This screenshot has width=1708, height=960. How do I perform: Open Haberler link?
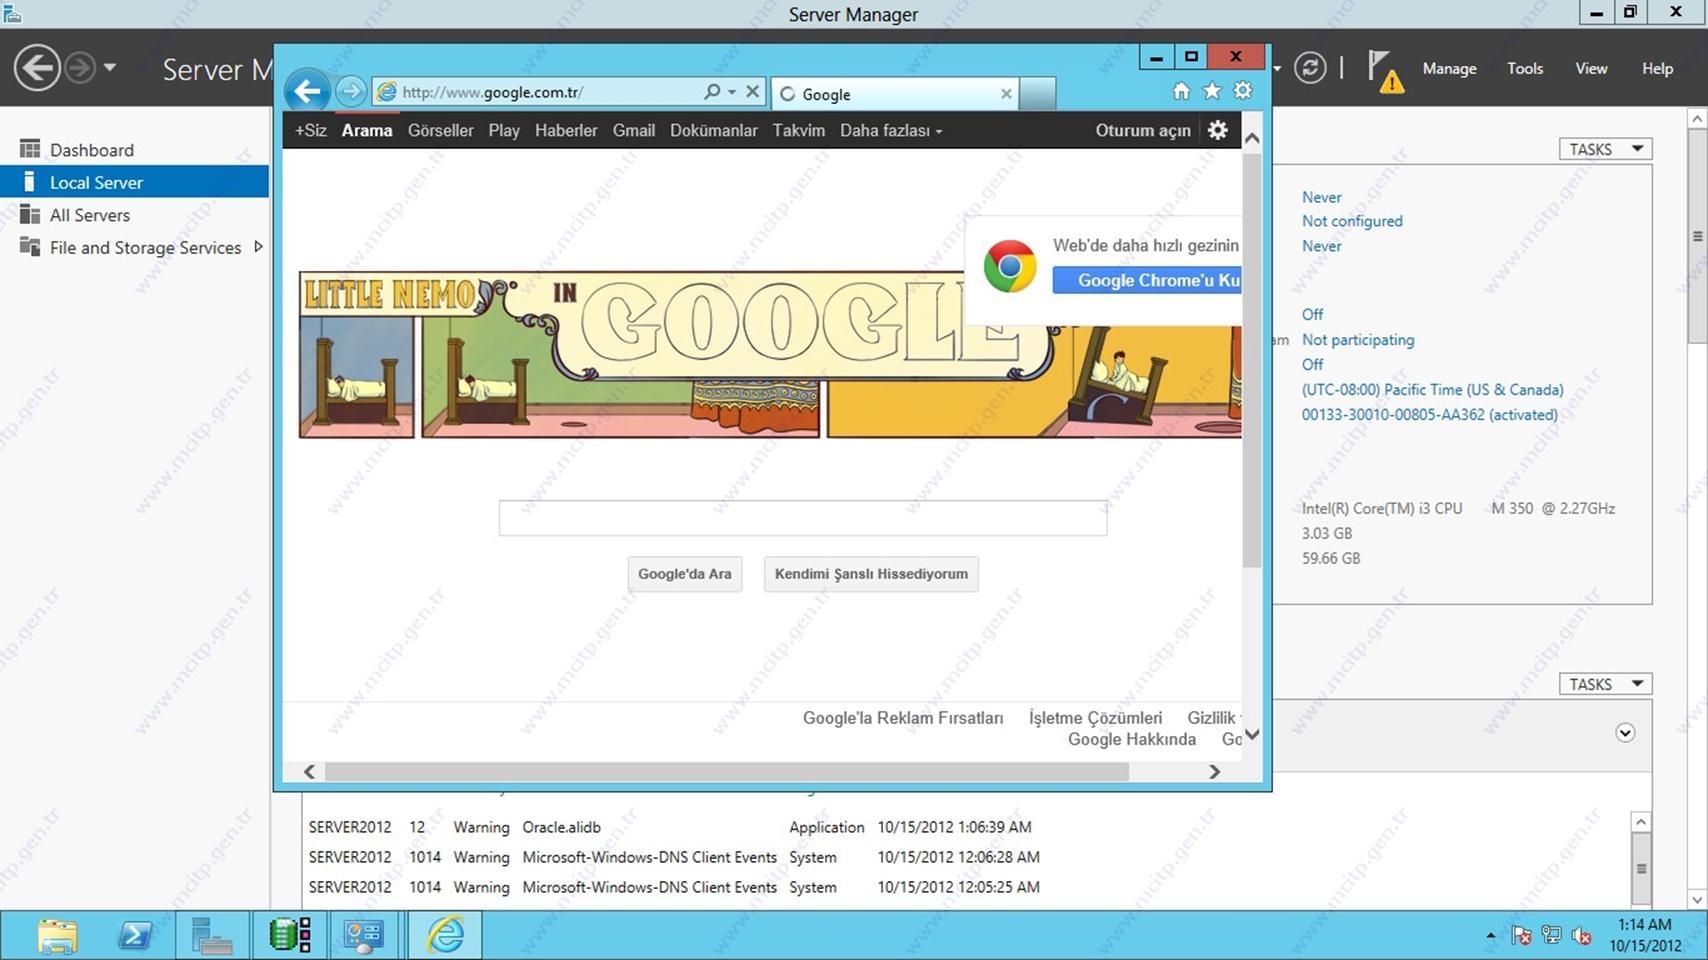566,131
